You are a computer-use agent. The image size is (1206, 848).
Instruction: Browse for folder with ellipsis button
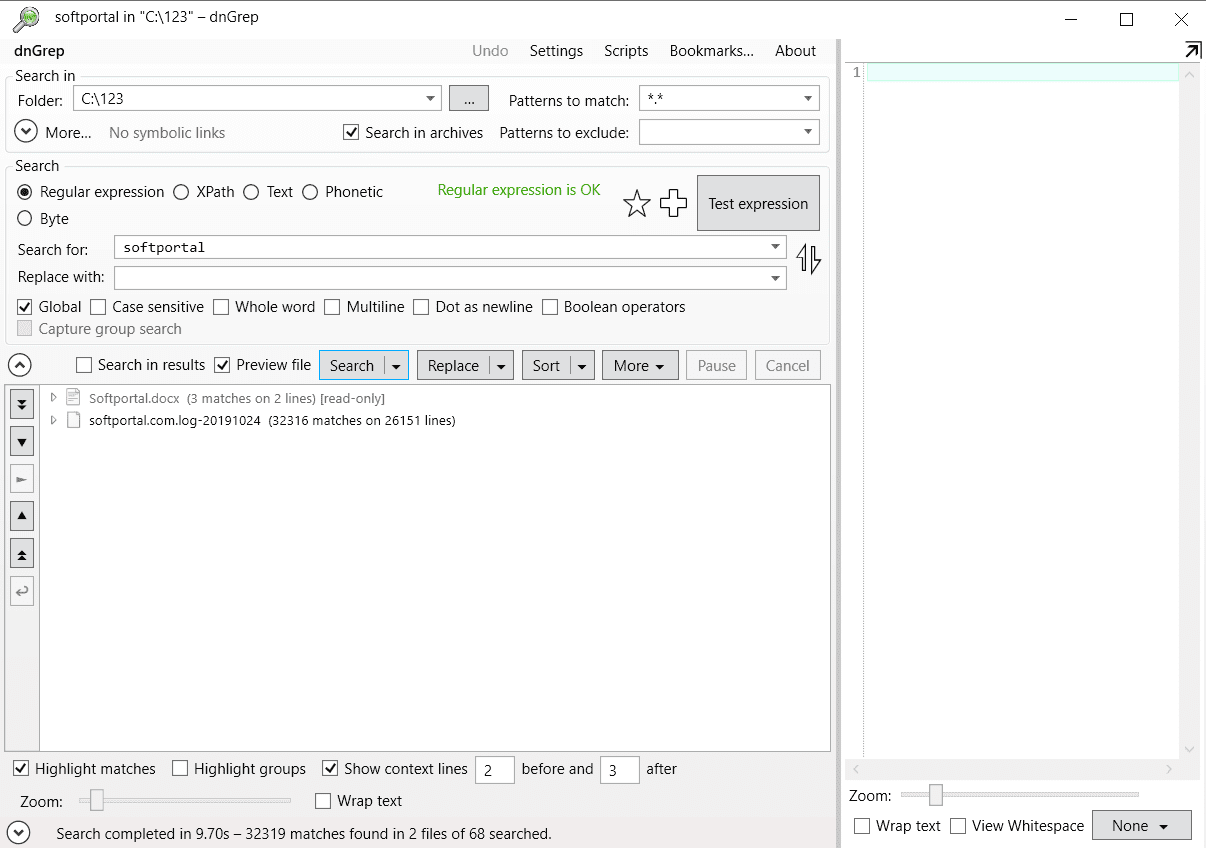pyautogui.click(x=469, y=98)
